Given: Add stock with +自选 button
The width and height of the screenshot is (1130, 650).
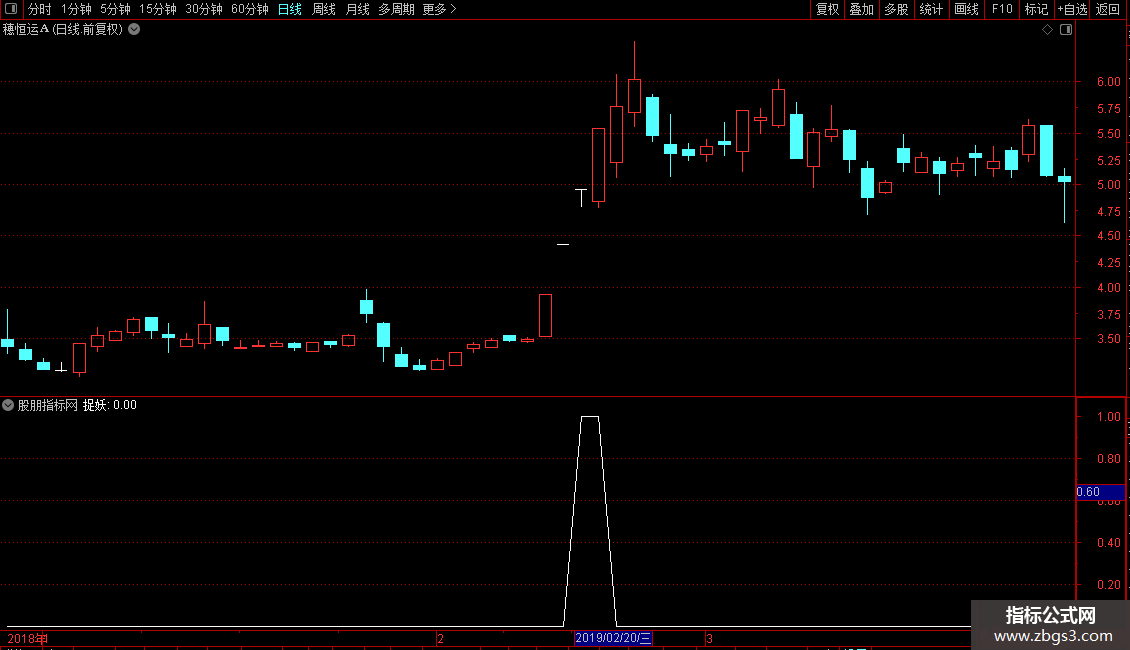Looking at the screenshot, I should (1072, 9).
